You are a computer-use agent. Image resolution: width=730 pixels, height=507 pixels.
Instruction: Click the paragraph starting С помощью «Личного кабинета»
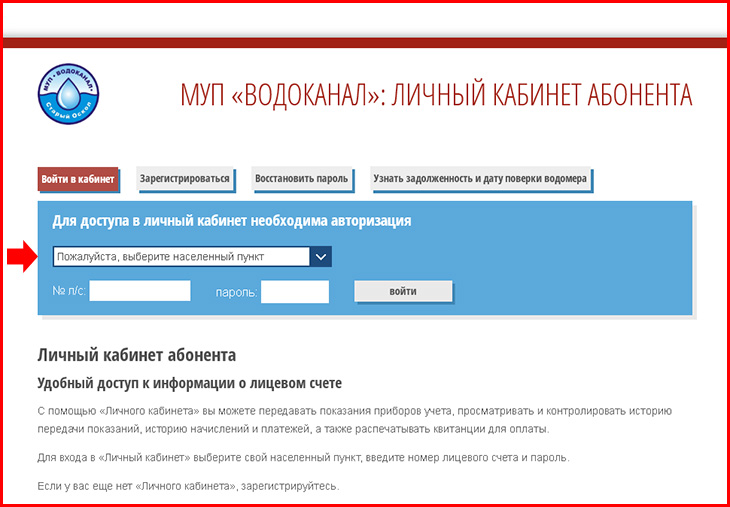355,420
